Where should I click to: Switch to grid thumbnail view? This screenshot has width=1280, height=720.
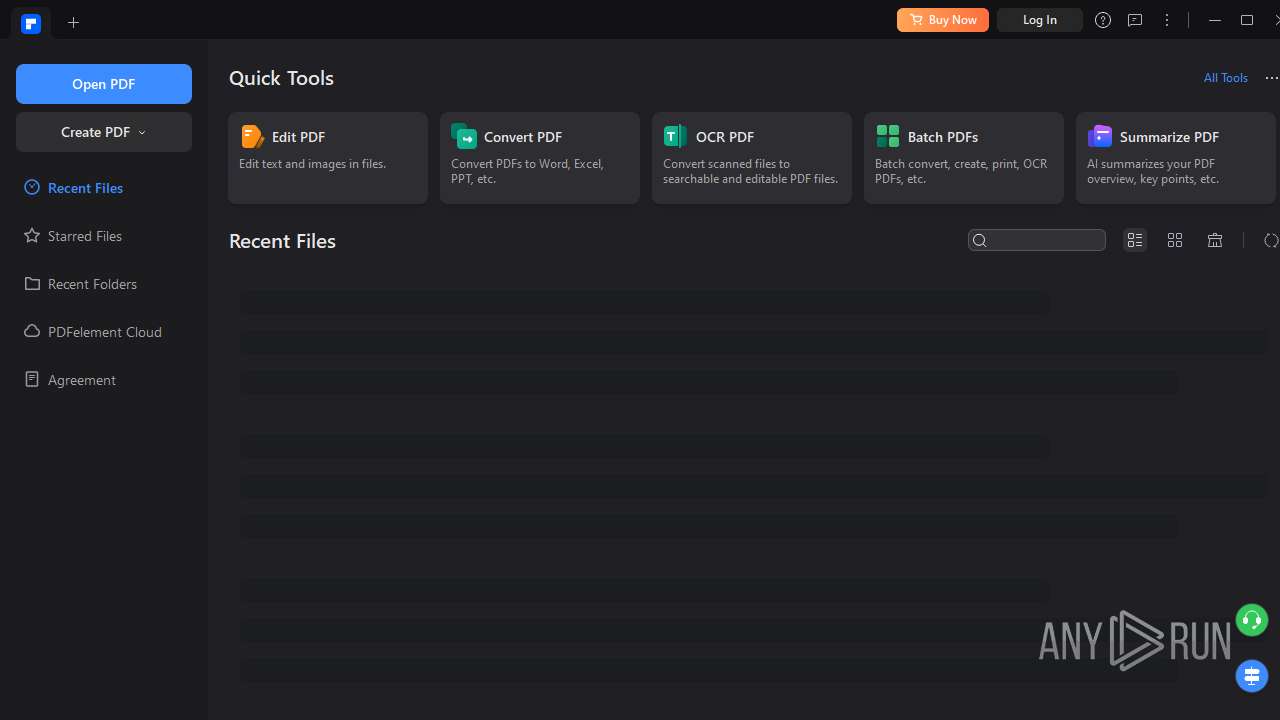(x=1175, y=240)
